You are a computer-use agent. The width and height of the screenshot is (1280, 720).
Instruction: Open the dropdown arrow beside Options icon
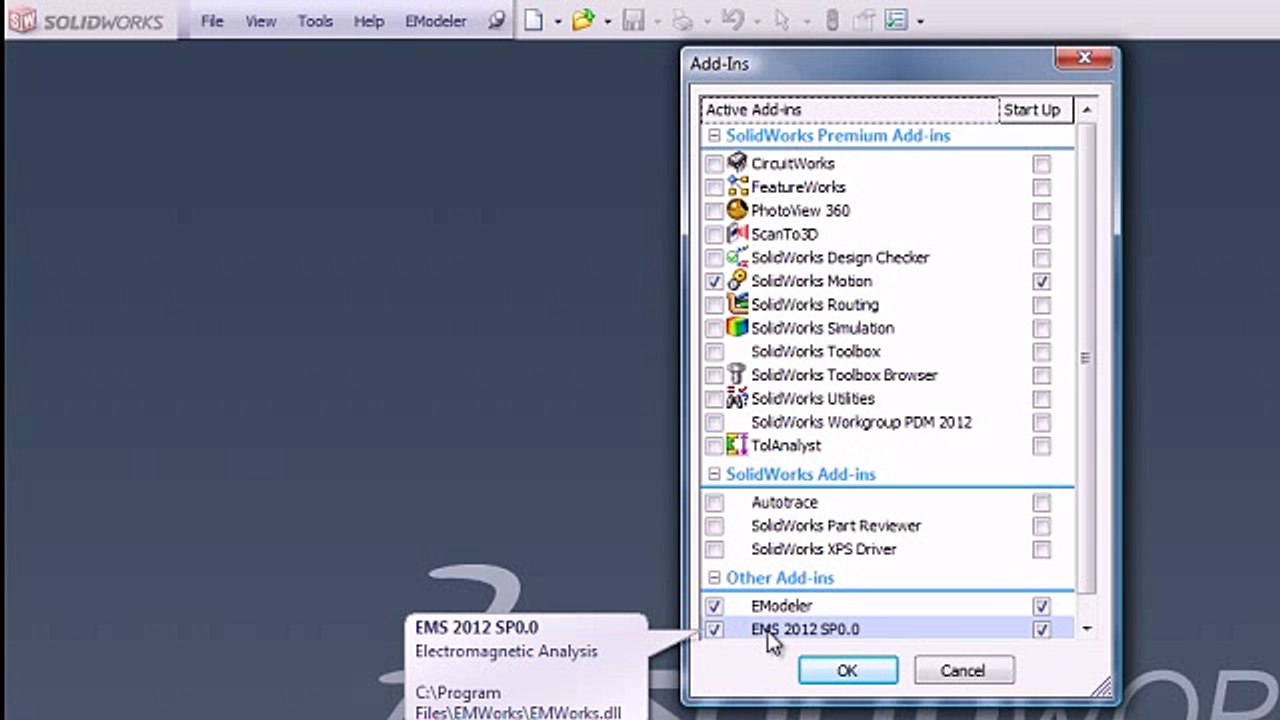tap(920, 21)
